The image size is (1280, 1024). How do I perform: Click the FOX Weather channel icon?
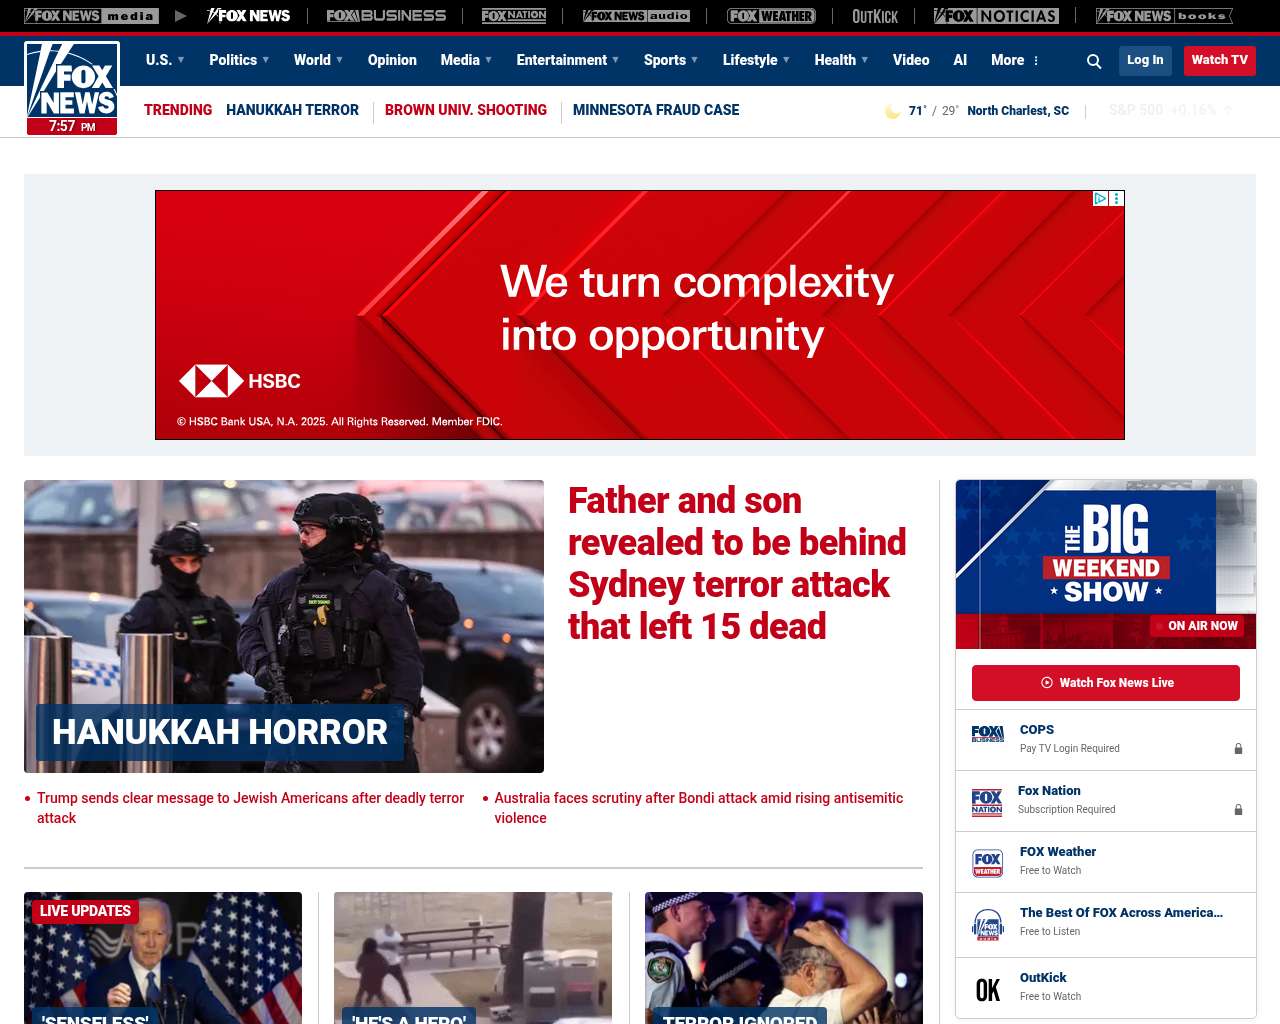(x=987, y=863)
